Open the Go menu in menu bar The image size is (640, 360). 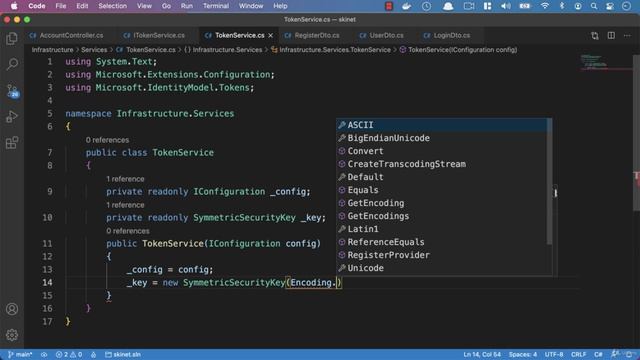(166, 6)
